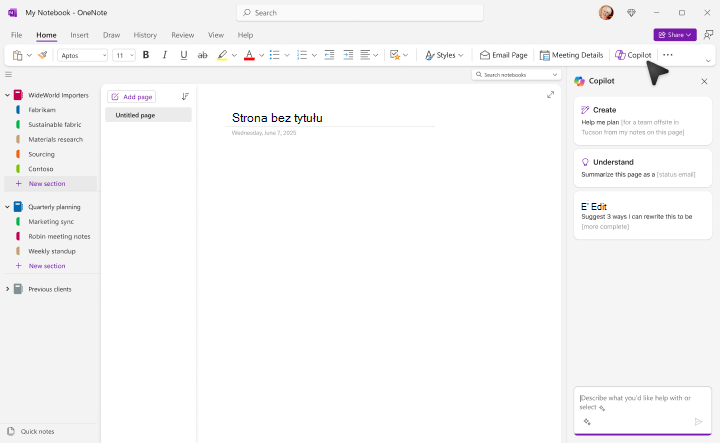Open bullet list style dropdown

287,56
